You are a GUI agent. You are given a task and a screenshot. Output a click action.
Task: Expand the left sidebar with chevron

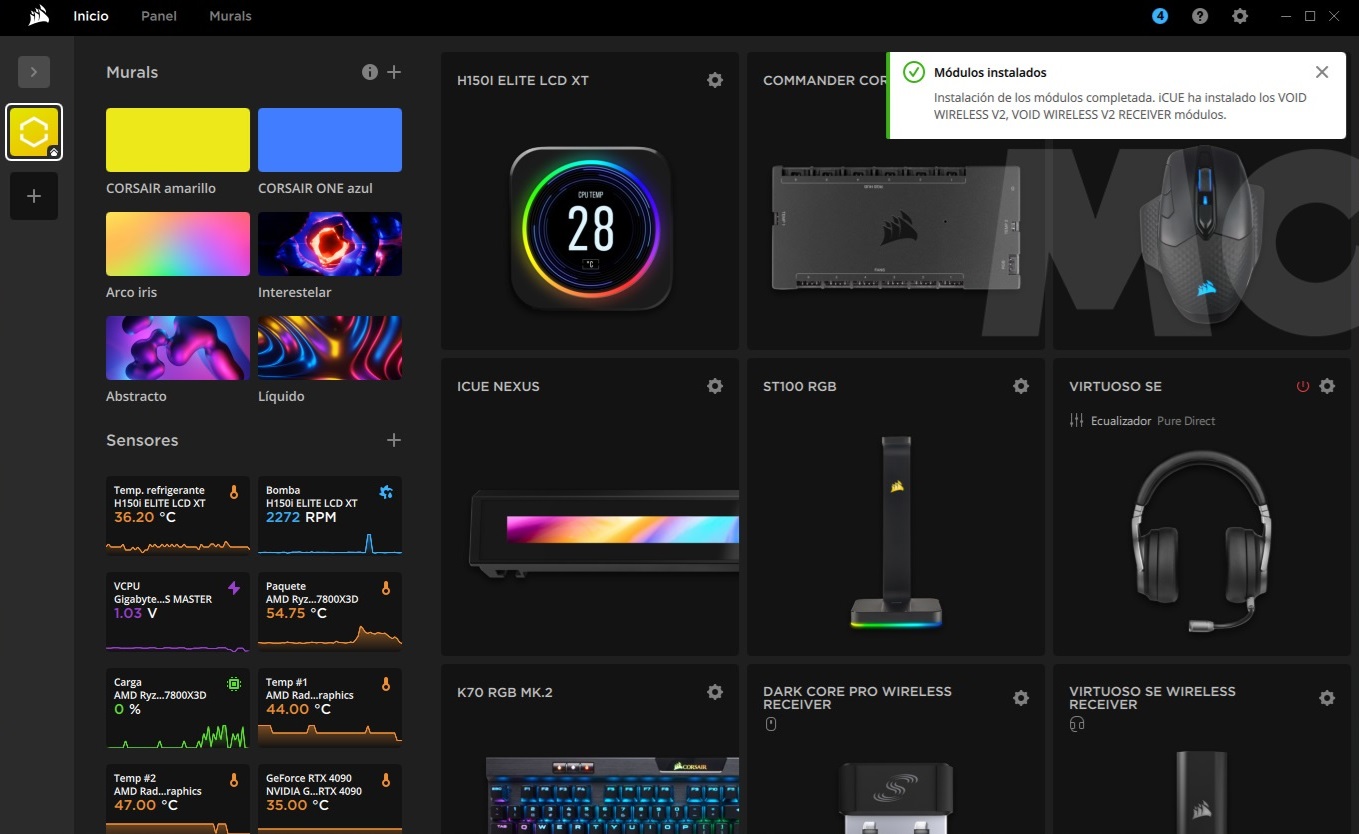click(34, 72)
